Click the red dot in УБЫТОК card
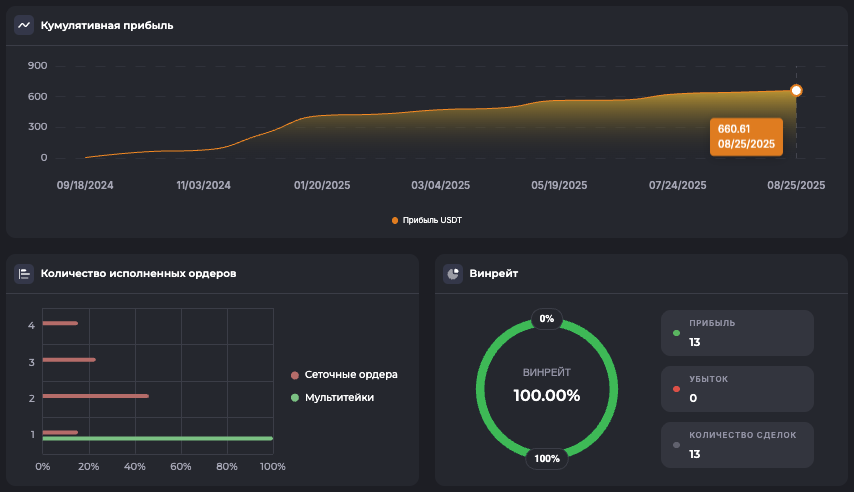This screenshot has width=854, height=492. (x=677, y=389)
